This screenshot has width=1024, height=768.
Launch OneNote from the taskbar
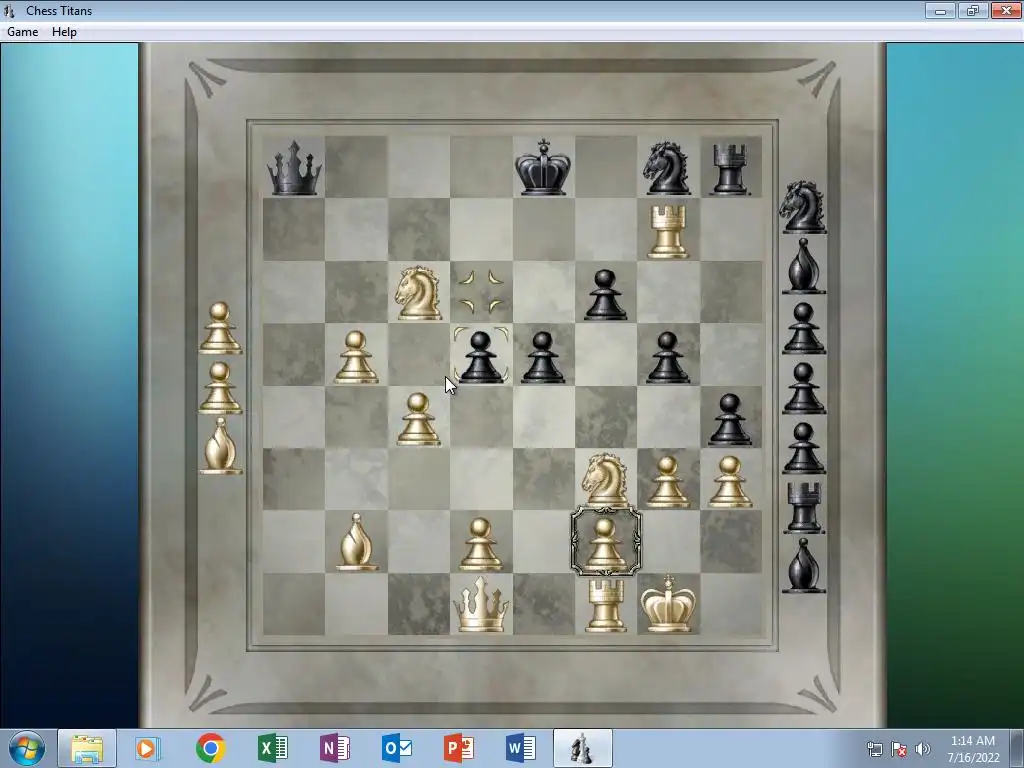tap(334, 748)
